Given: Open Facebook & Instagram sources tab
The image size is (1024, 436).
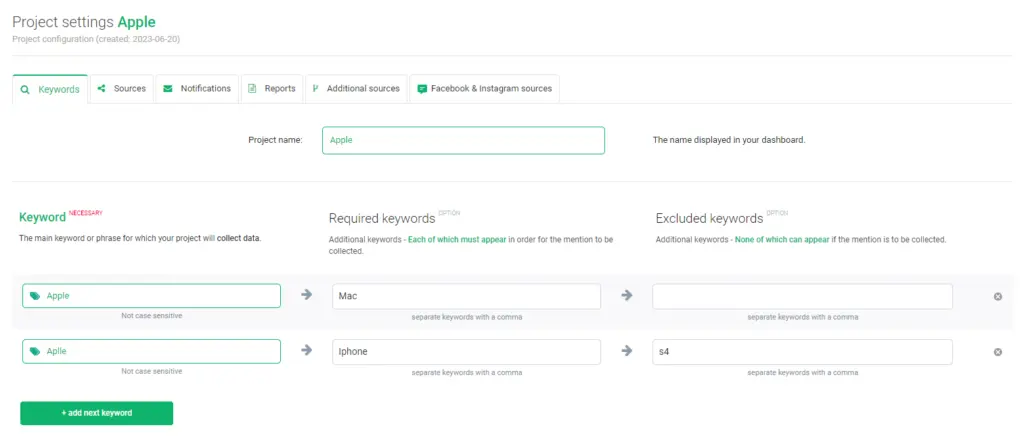Looking at the screenshot, I should point(484,88).
